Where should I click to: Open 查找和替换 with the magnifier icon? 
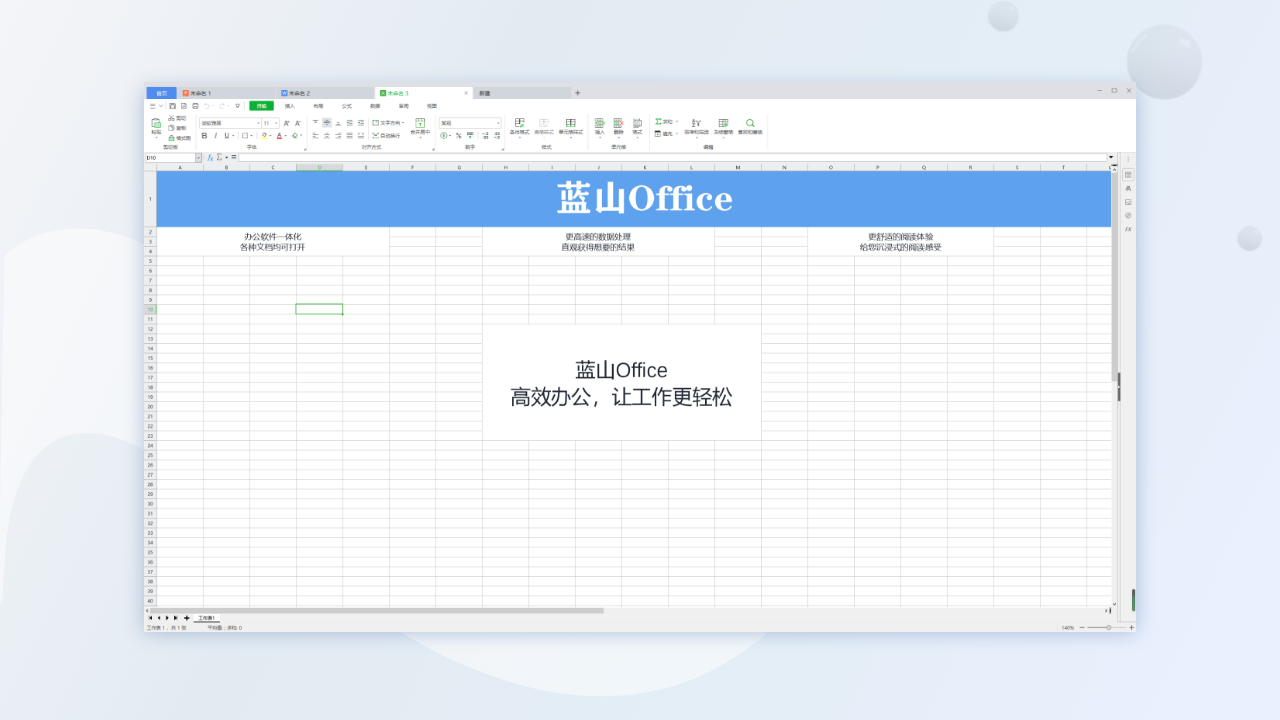tap(749, 123)
